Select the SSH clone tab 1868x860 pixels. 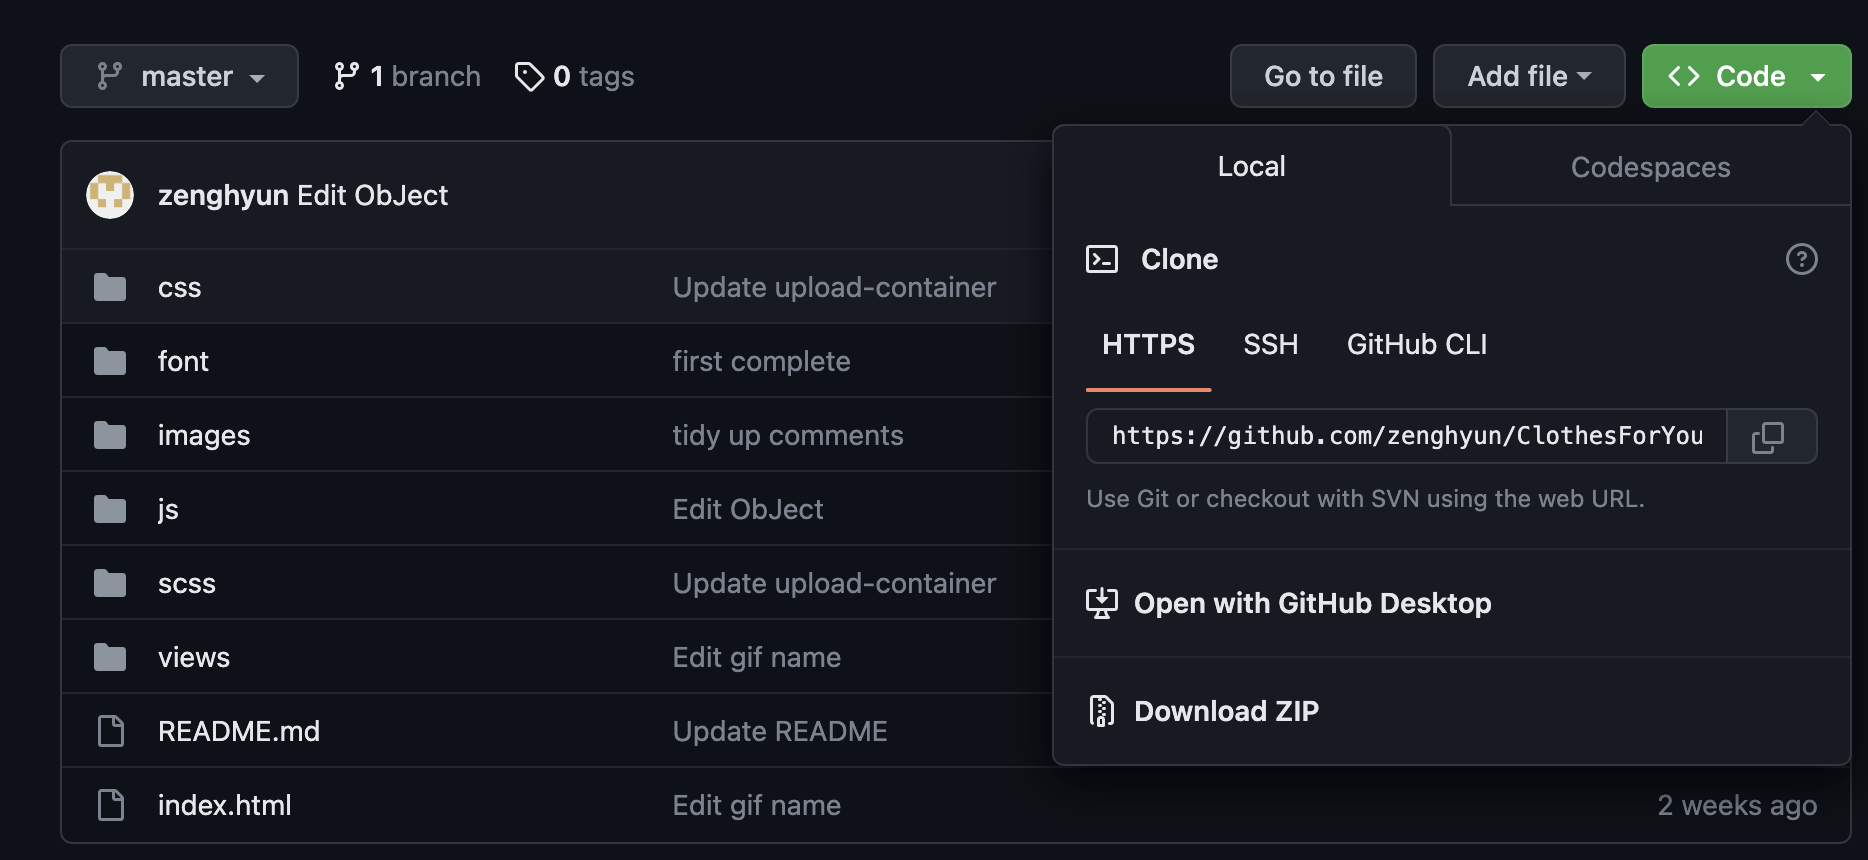(1270, 345)
